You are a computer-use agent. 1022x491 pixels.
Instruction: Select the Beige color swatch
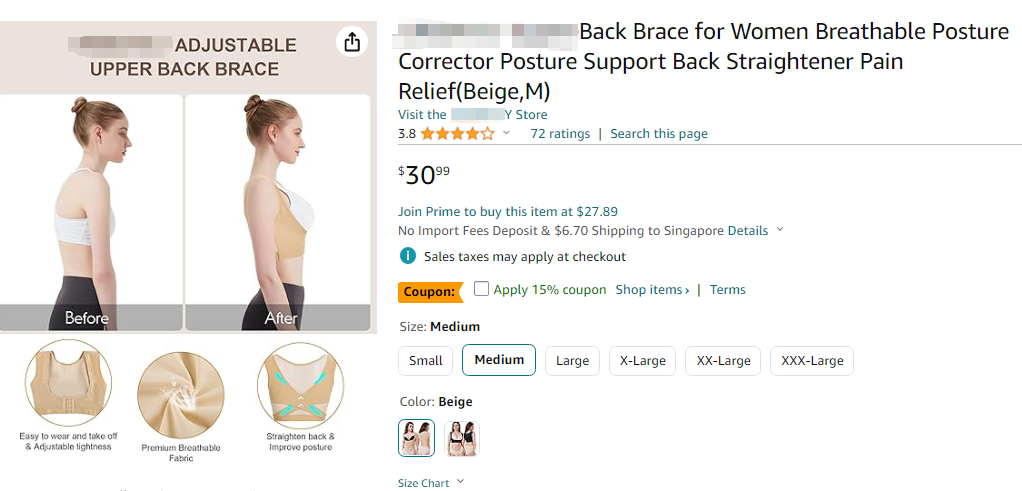point(416,438)
